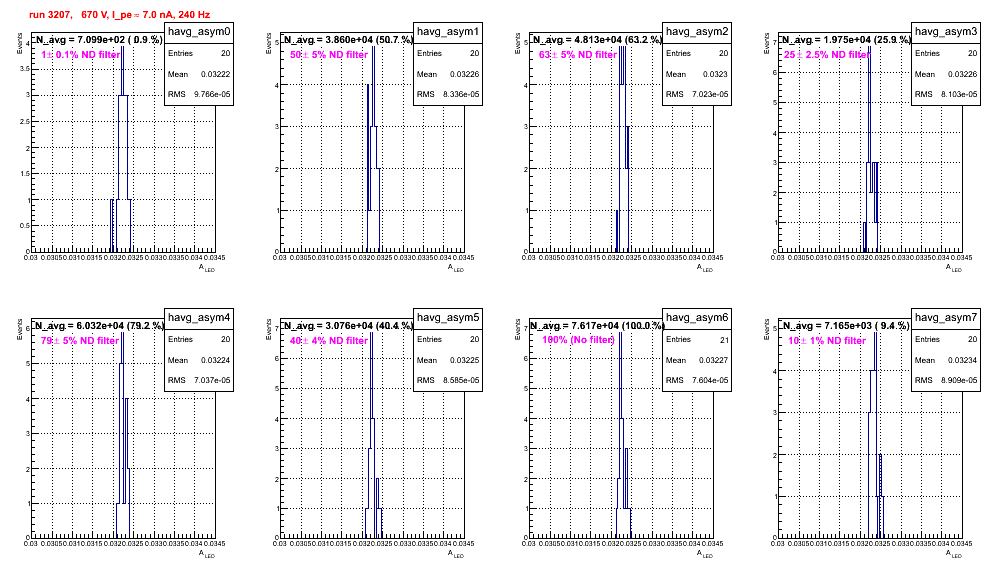
Task: Click Entries value 21 in havg_asym6
Action: pos(724,340)
